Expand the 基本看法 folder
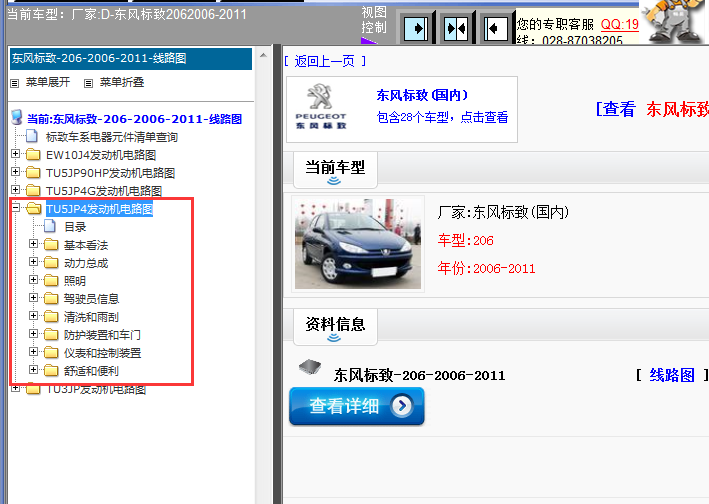 pos(33,244)
